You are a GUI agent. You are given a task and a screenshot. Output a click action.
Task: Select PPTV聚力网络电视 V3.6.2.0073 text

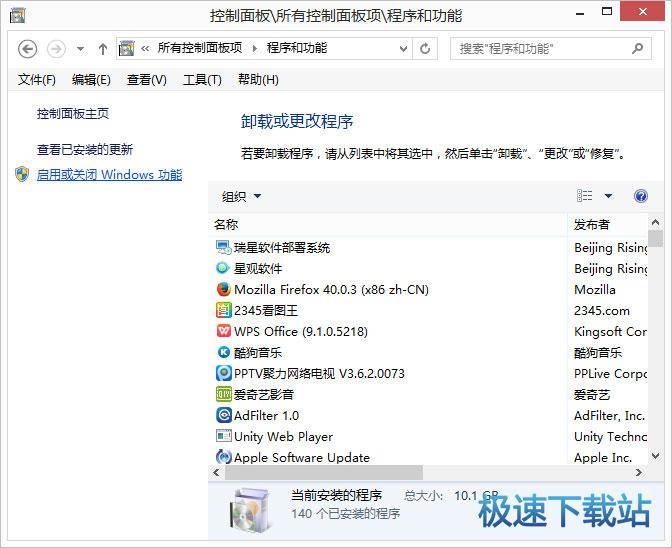pos(319,374)
